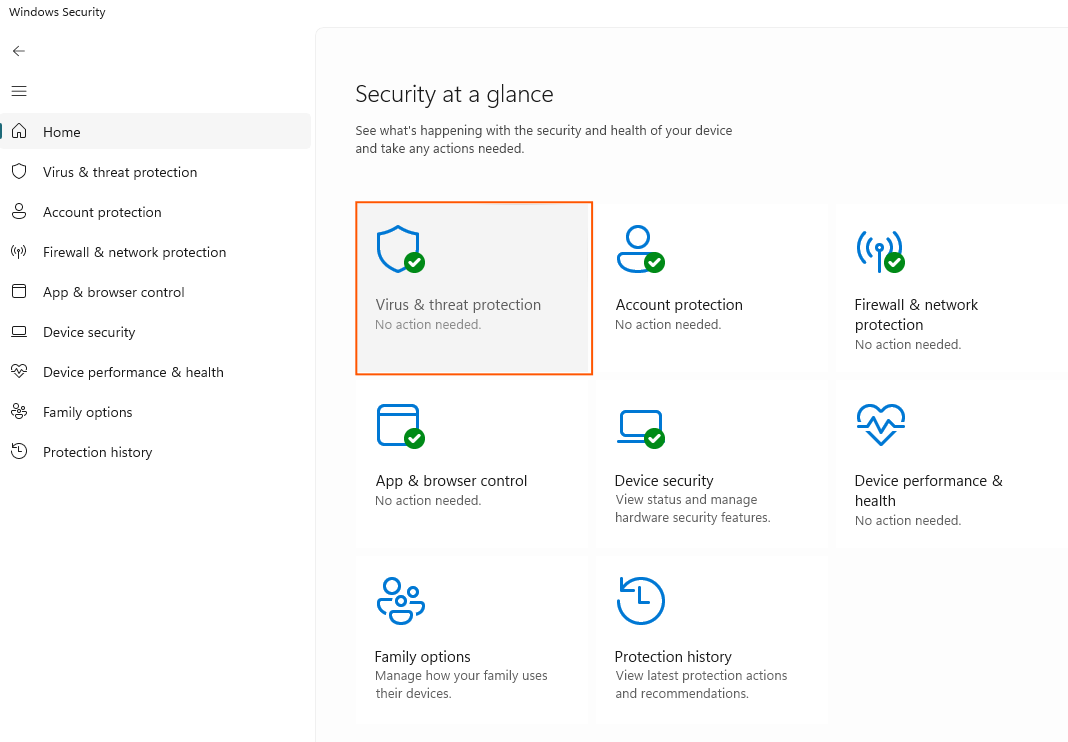
Task: Click the 'See what's happening with the security' description
Action: click(544, 140)
